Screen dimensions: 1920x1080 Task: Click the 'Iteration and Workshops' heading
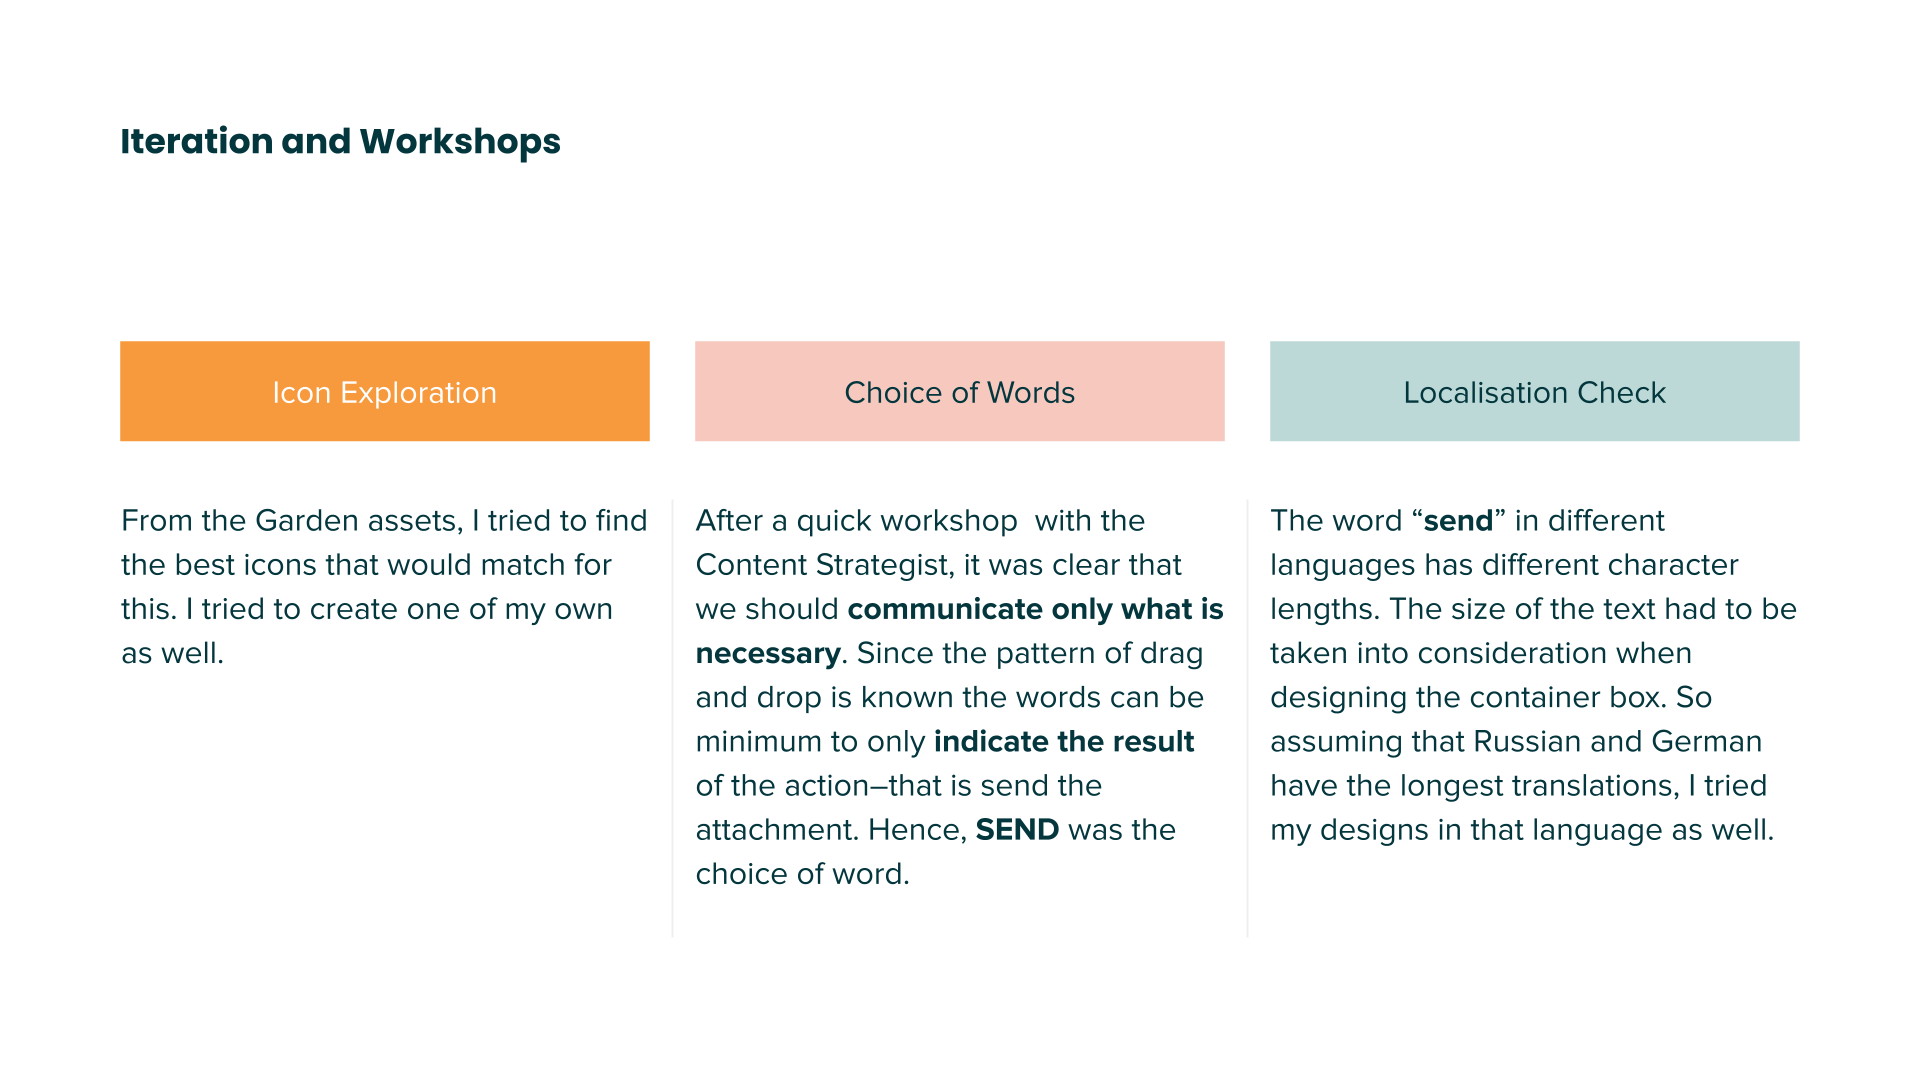click(340, 141)
